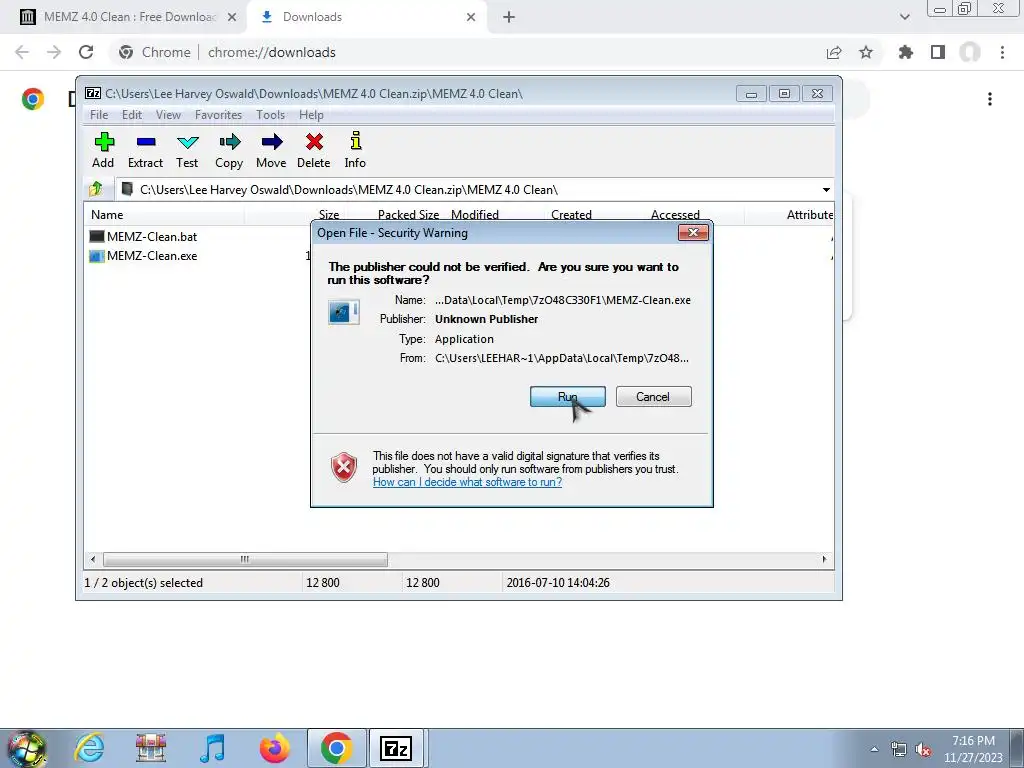This screenshot has width=1024, height=768.
Task: Go up one folder level in 7-Zip
Action: (x=96, y=189)
